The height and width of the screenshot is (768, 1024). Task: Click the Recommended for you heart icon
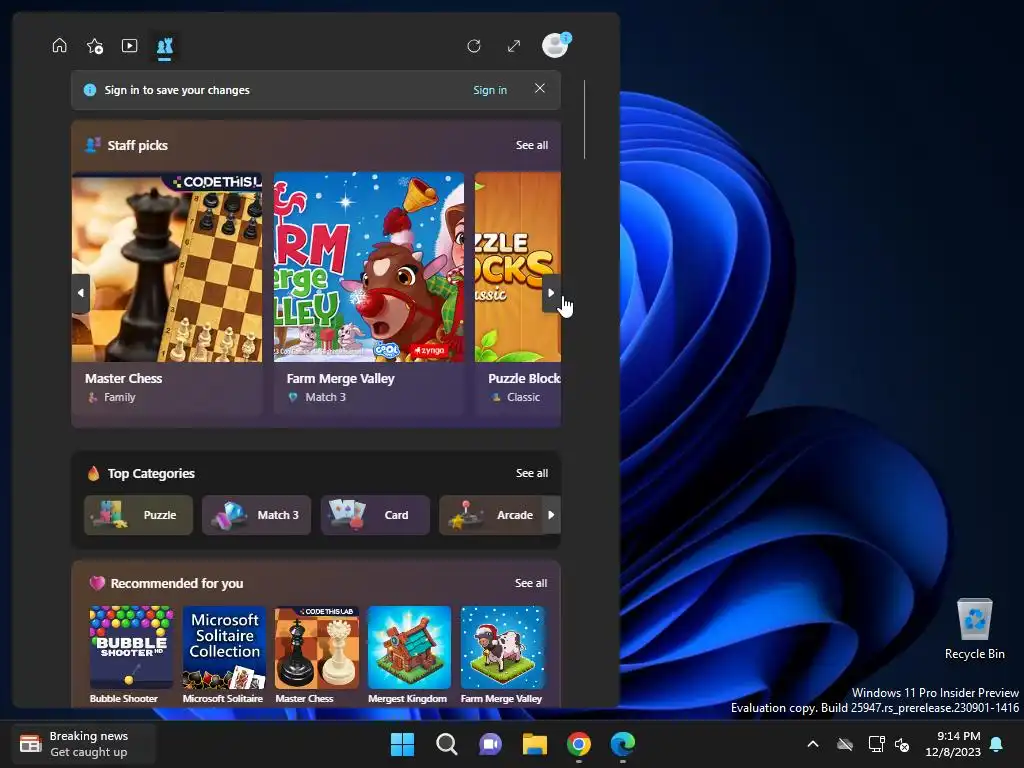(97, 583)
